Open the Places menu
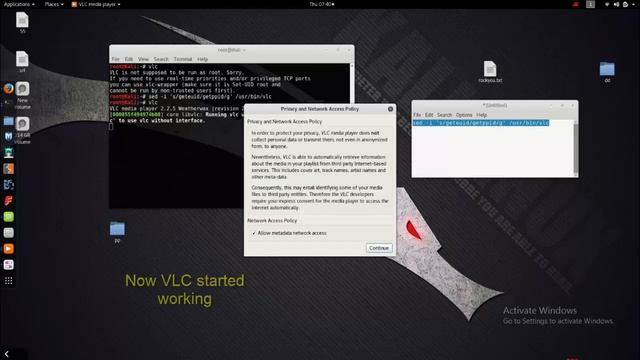Screen dimensions: 640x360 pyautogui.click(x=54, y=4)
